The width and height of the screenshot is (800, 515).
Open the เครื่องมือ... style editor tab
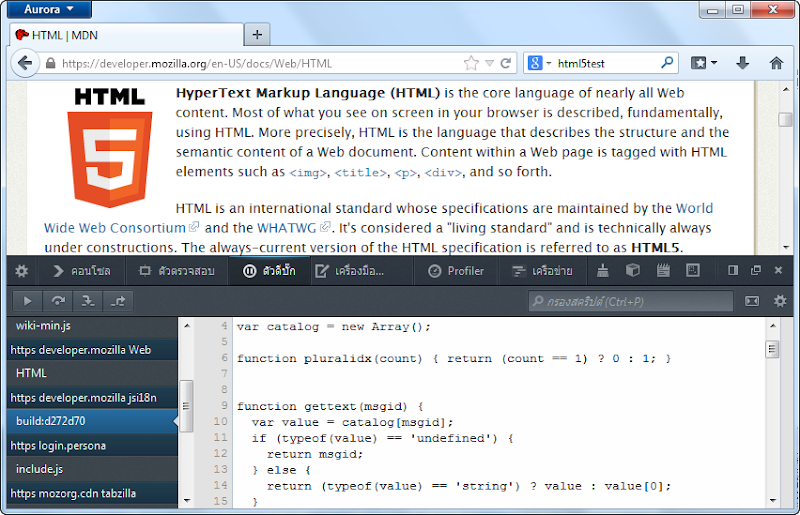(x=350, y=271)
